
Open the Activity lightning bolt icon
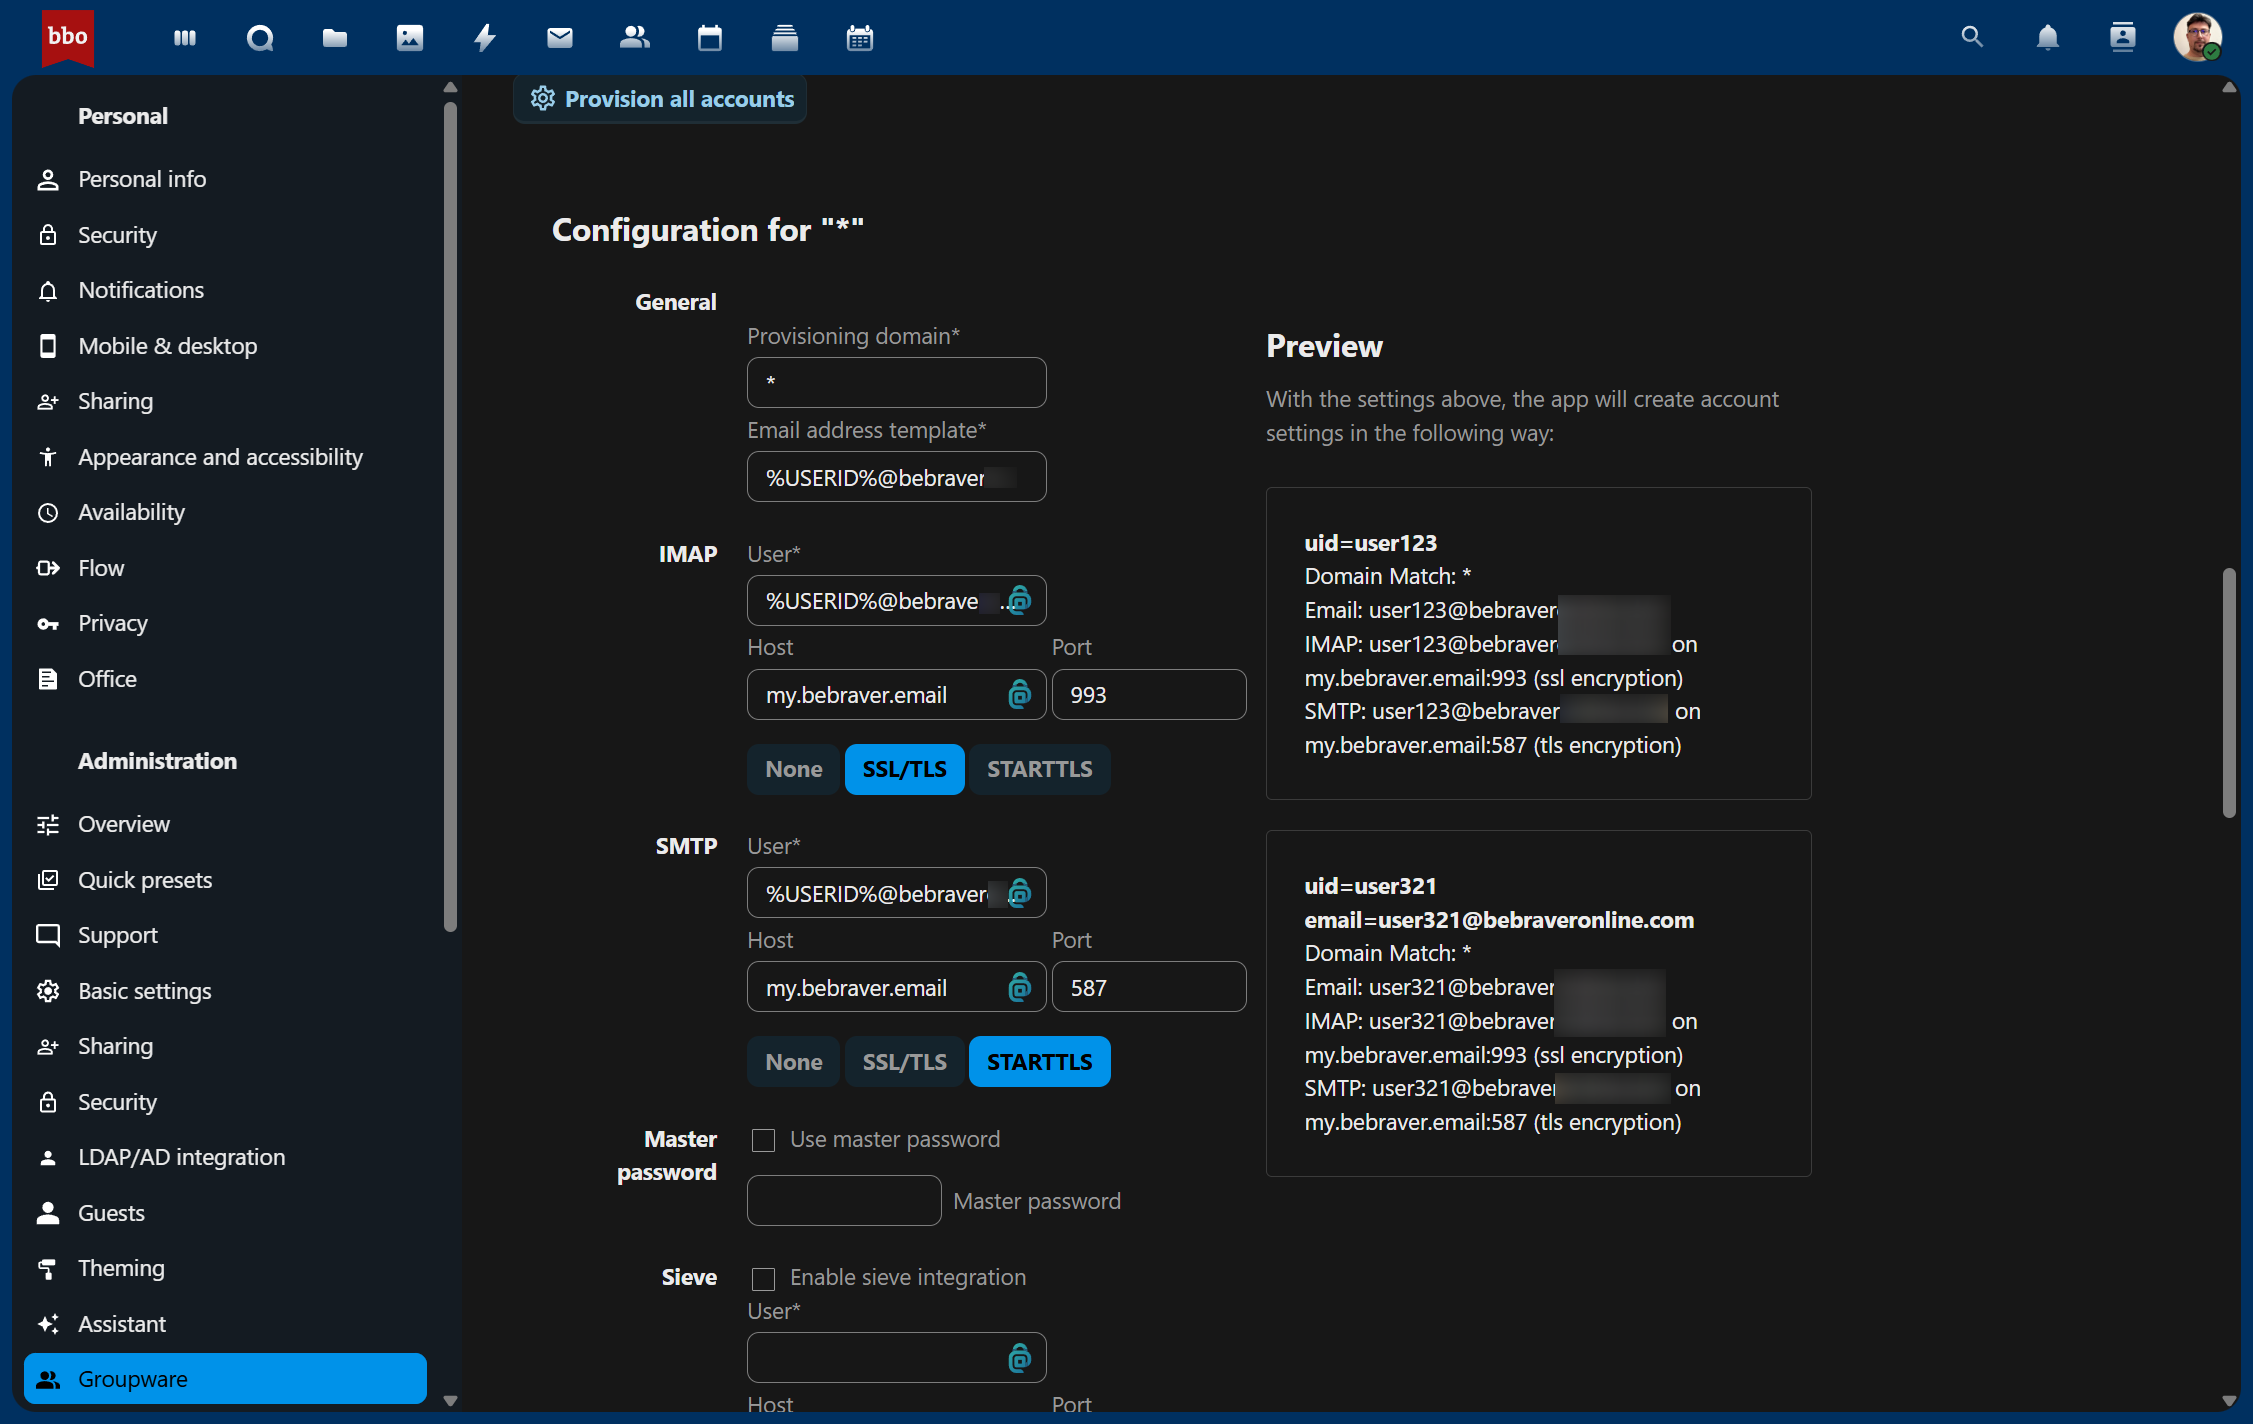[x=485, y=38]
